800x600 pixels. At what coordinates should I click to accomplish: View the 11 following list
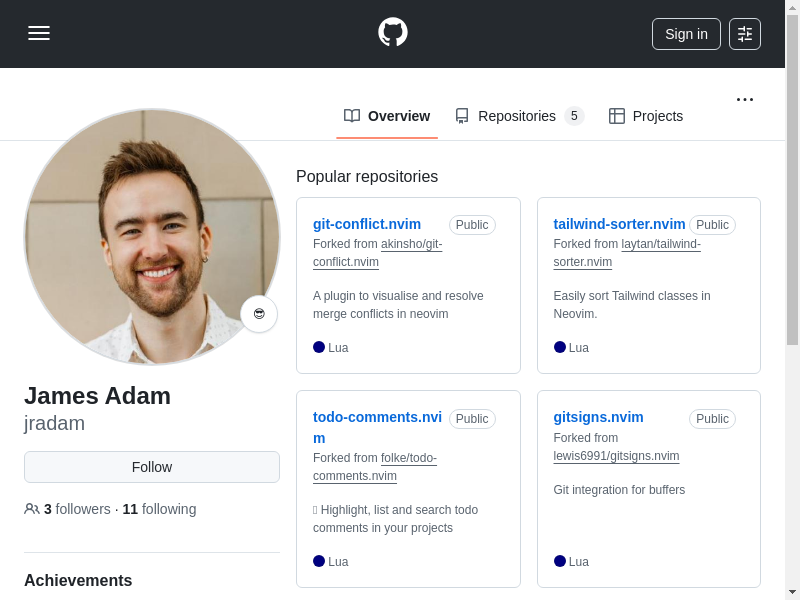coord(159,509)
